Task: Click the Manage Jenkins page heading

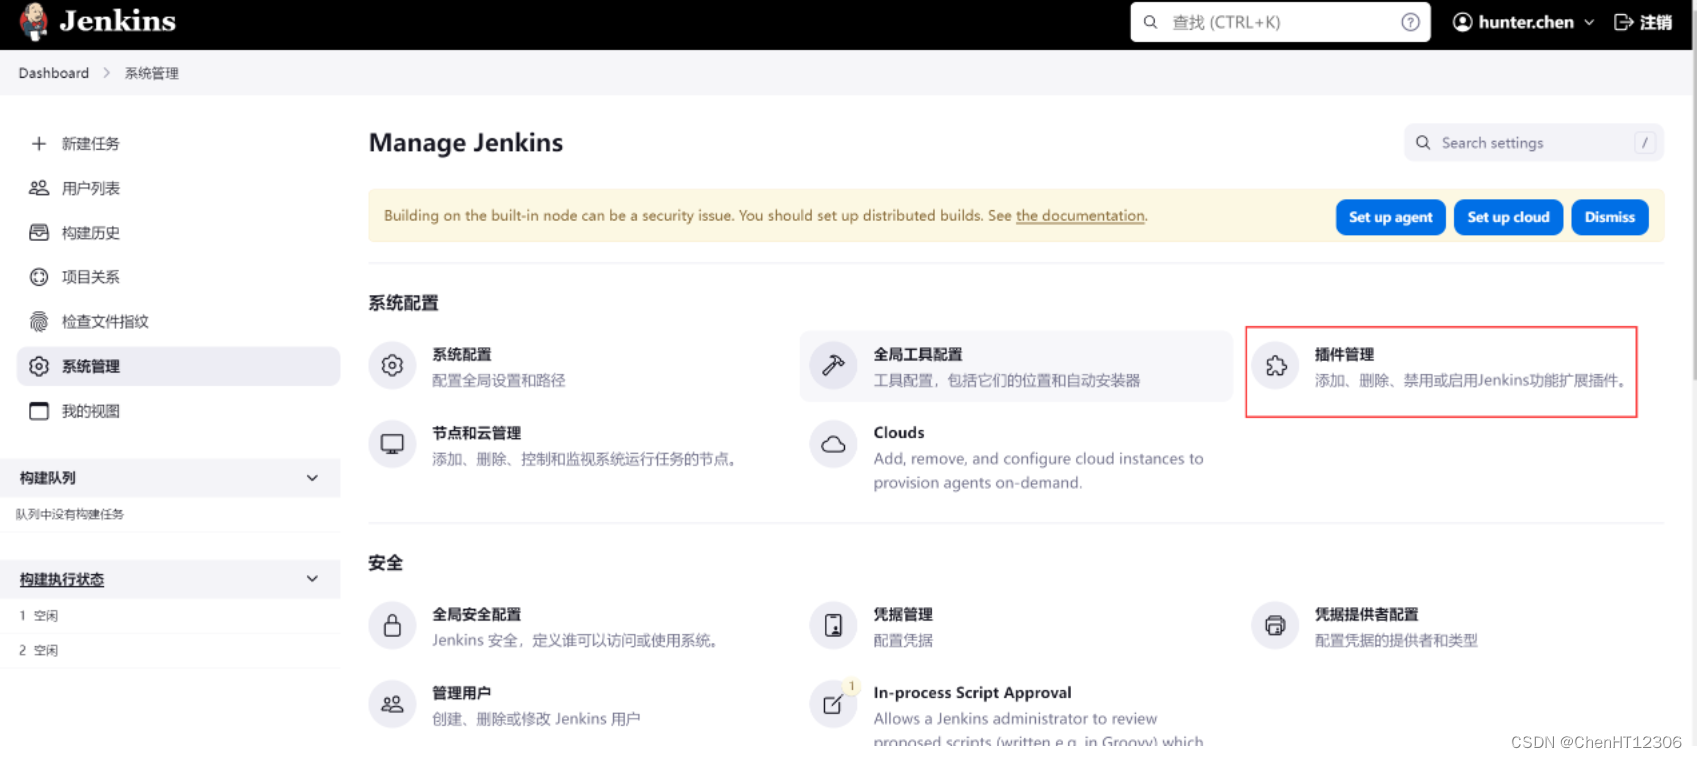Action: tap(466, 143)
